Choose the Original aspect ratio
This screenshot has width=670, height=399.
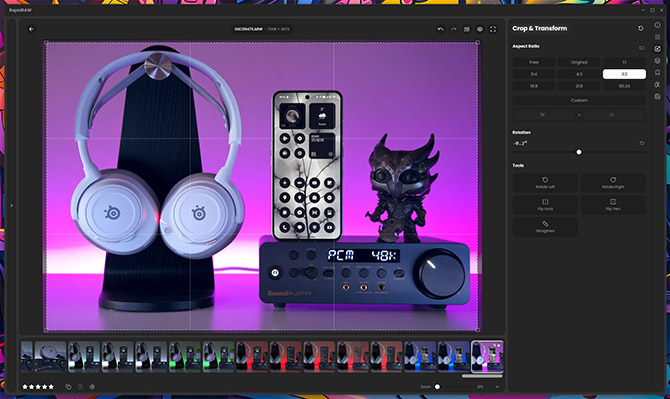point(579,62)
